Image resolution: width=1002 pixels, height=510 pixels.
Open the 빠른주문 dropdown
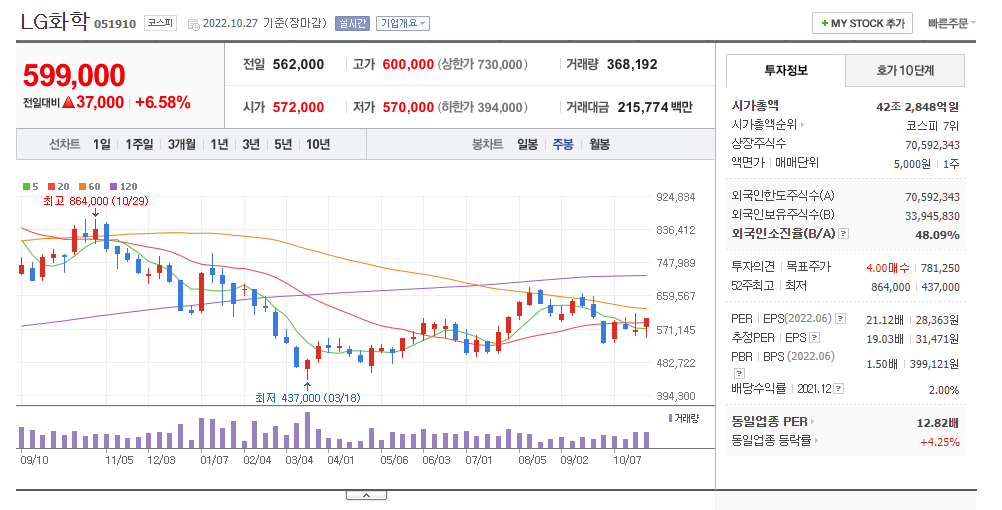(x=952, y=23)
